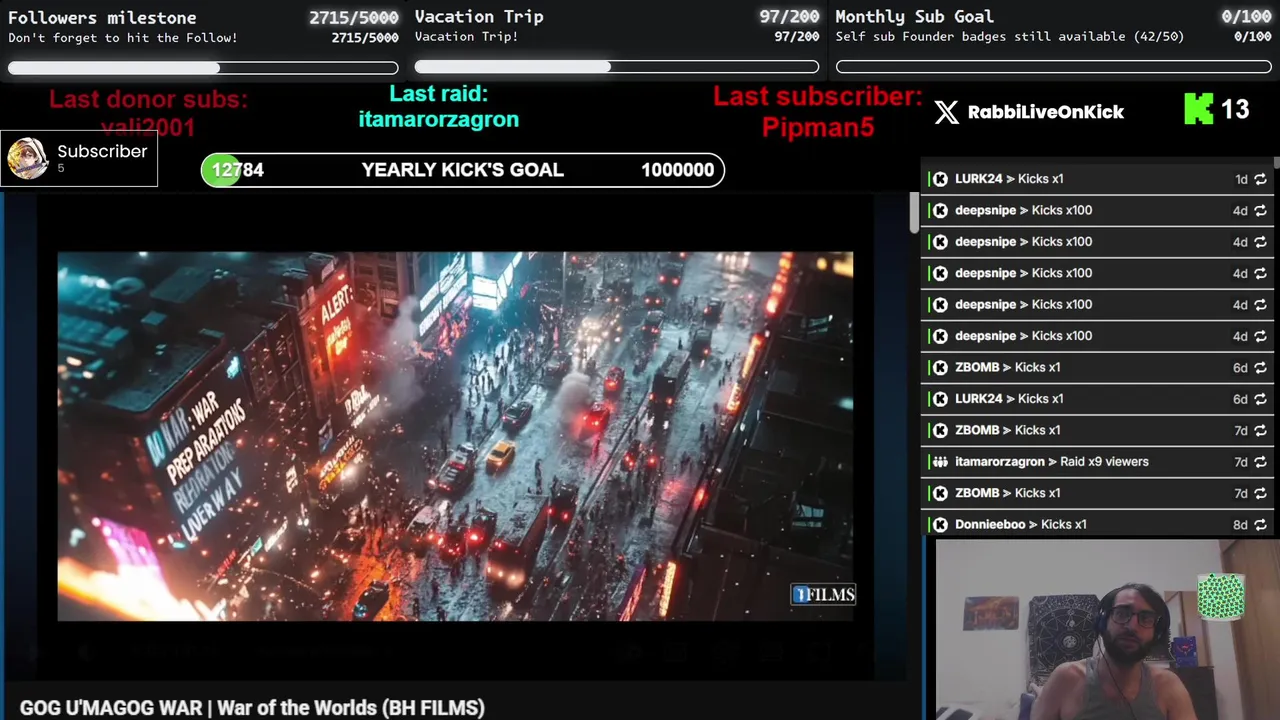The width and height of the screenshot is (1280, 720).
Task: Click the 'Last donor subs:' label
Action: [x=148, y=99]
